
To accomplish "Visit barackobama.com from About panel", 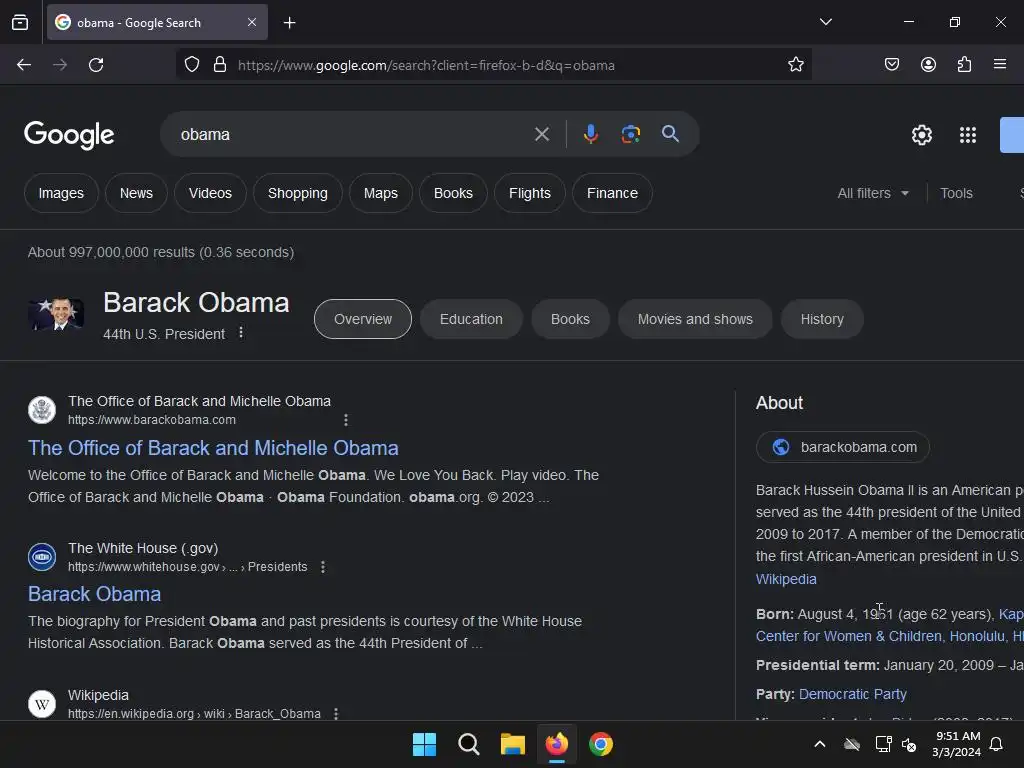I will 842,447.
